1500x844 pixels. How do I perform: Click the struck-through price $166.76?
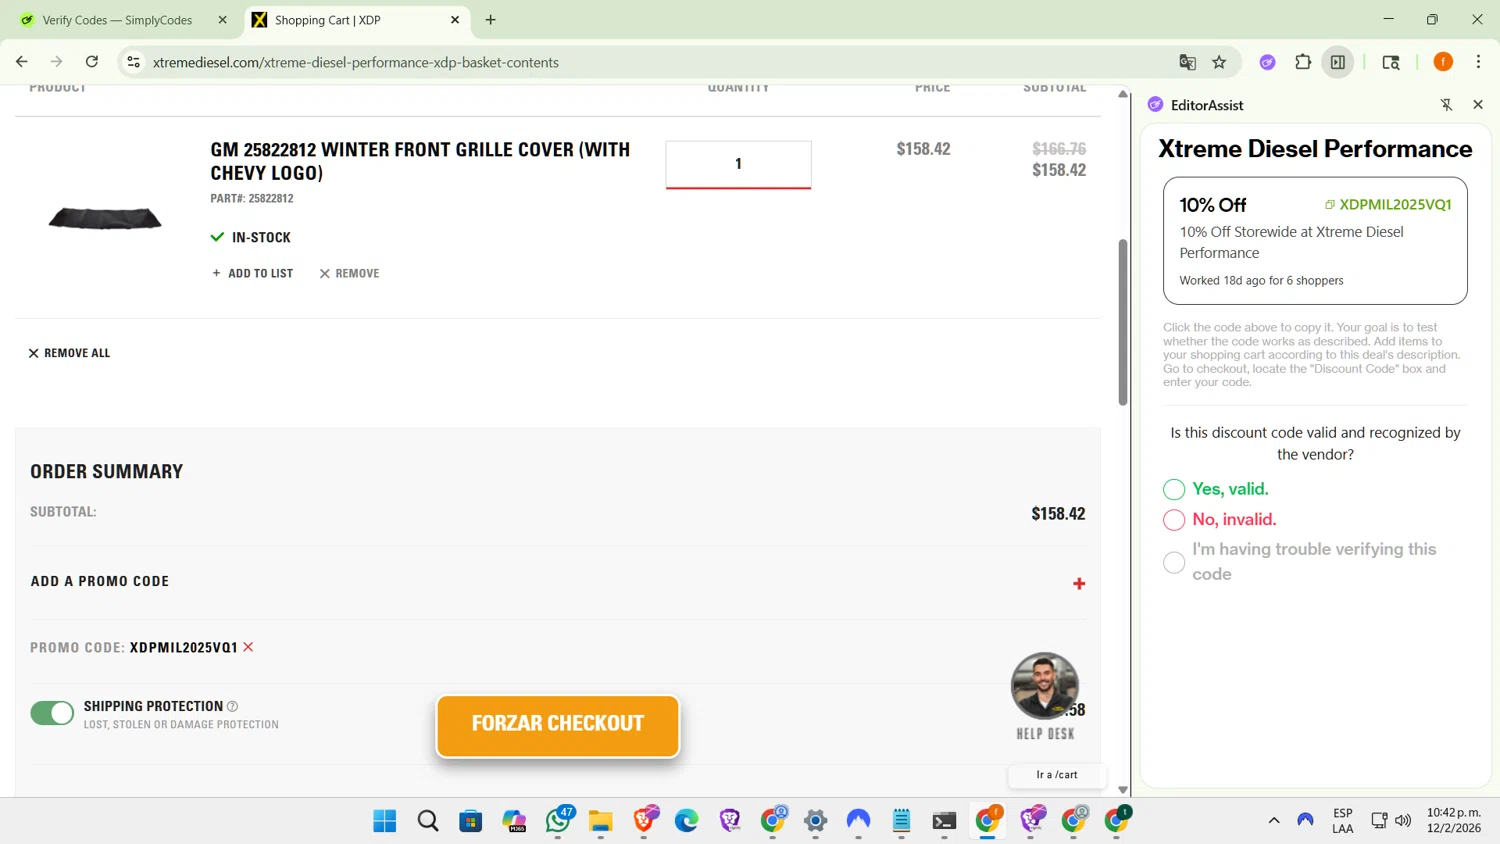point(1059,149)
